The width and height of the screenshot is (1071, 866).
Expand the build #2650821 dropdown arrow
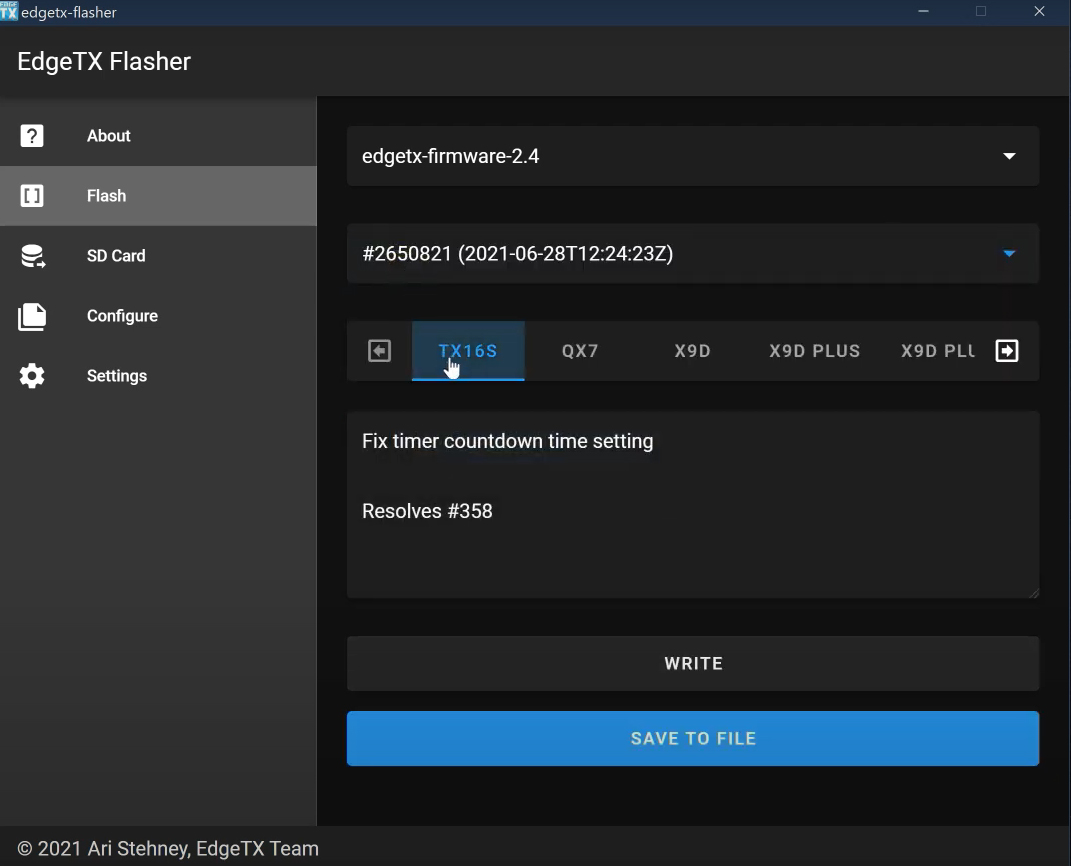pos(1009,254)
